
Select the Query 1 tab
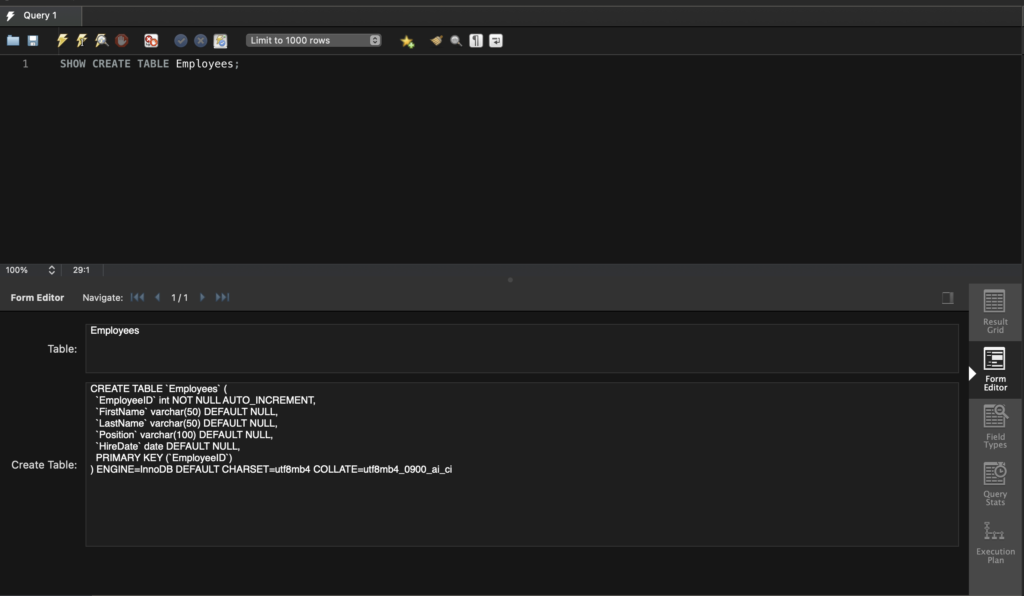coord(40,15)
